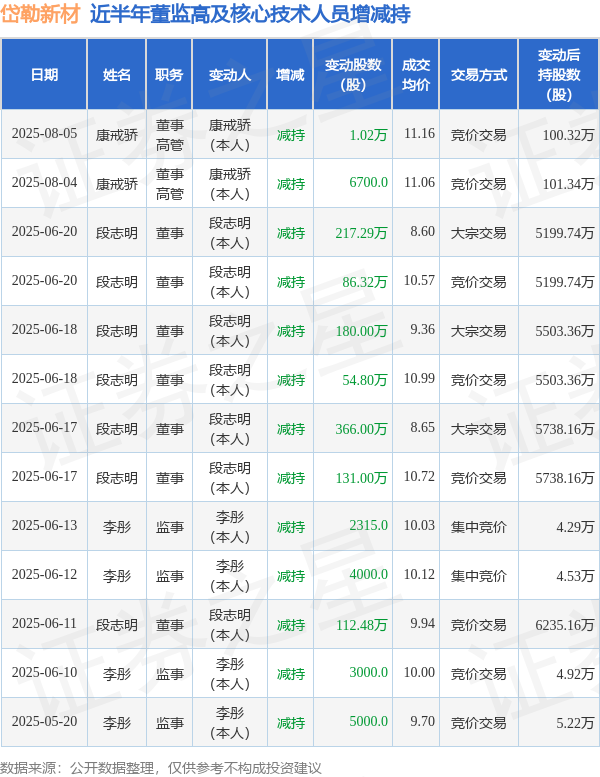Click the average price 10.57
This screenshot has width=600, height=777.
[x=419, y=281]
